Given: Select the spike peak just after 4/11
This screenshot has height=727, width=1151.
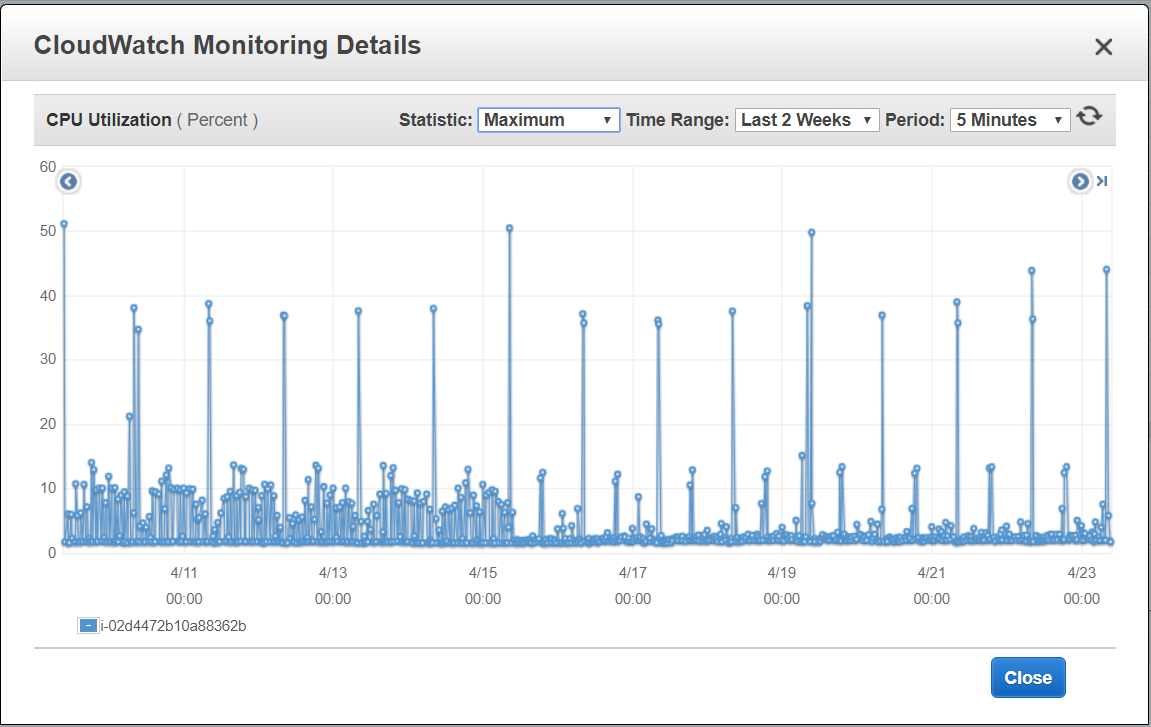Looking at the screenshot, I should coord(209,304).
